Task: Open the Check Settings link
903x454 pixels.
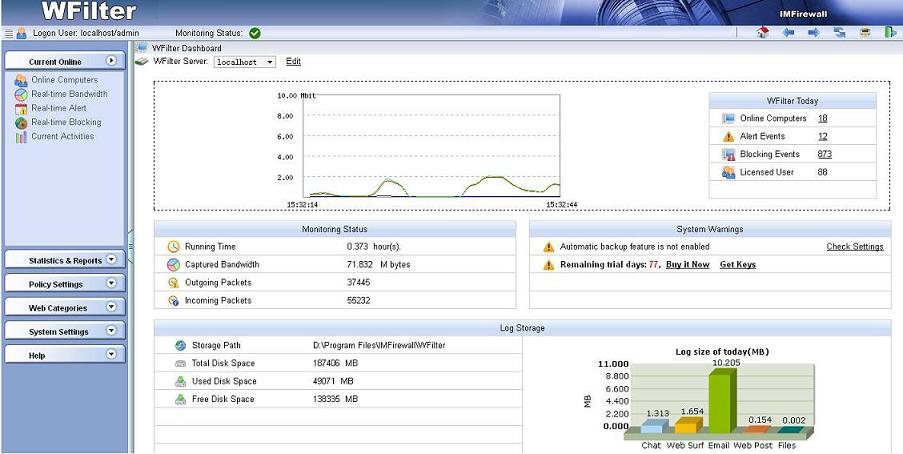Action: (x=855, y=247)
